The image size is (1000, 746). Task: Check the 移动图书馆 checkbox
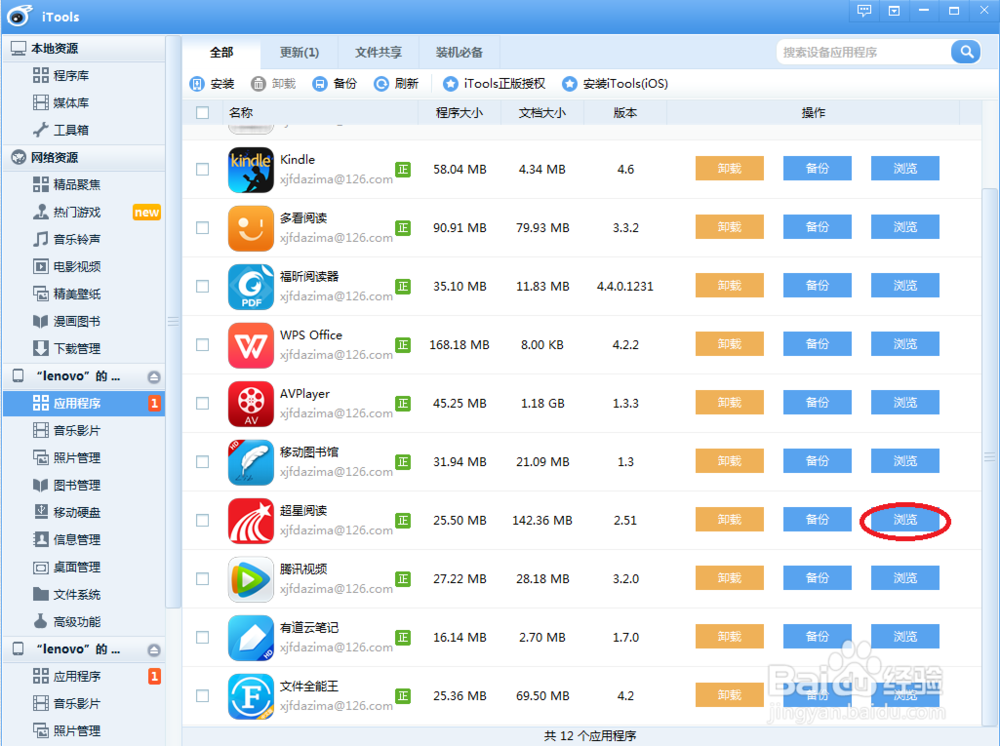click(x=203, y=462)
